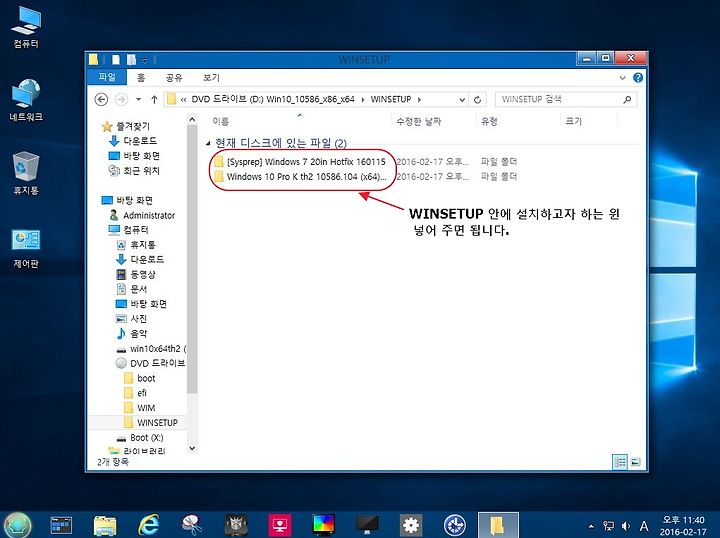This screenshot has width=720, height=538.
Task: Open the gear settings taskbar icon
Action: [x=411, y=525]
